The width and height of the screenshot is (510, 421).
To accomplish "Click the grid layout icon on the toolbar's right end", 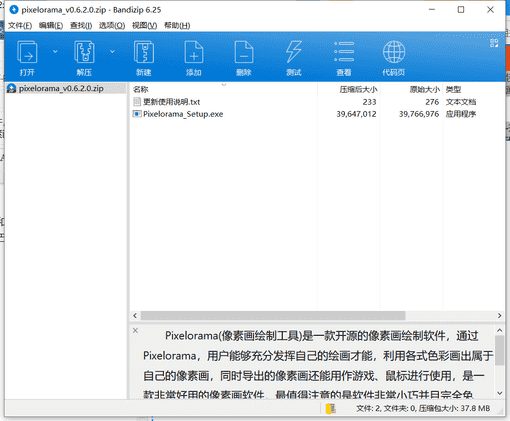I will click(x=494, y=43).
